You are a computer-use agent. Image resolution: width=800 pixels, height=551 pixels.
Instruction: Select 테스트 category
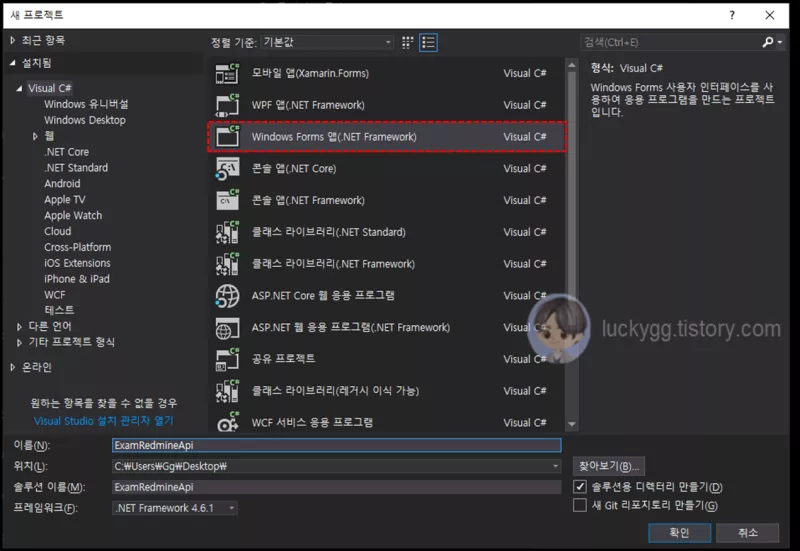59,310
